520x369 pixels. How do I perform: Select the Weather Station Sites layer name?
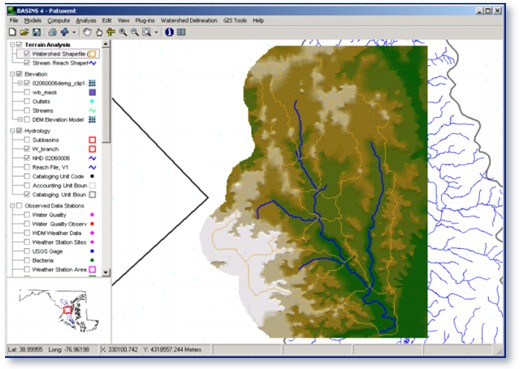tap(59, 242)
